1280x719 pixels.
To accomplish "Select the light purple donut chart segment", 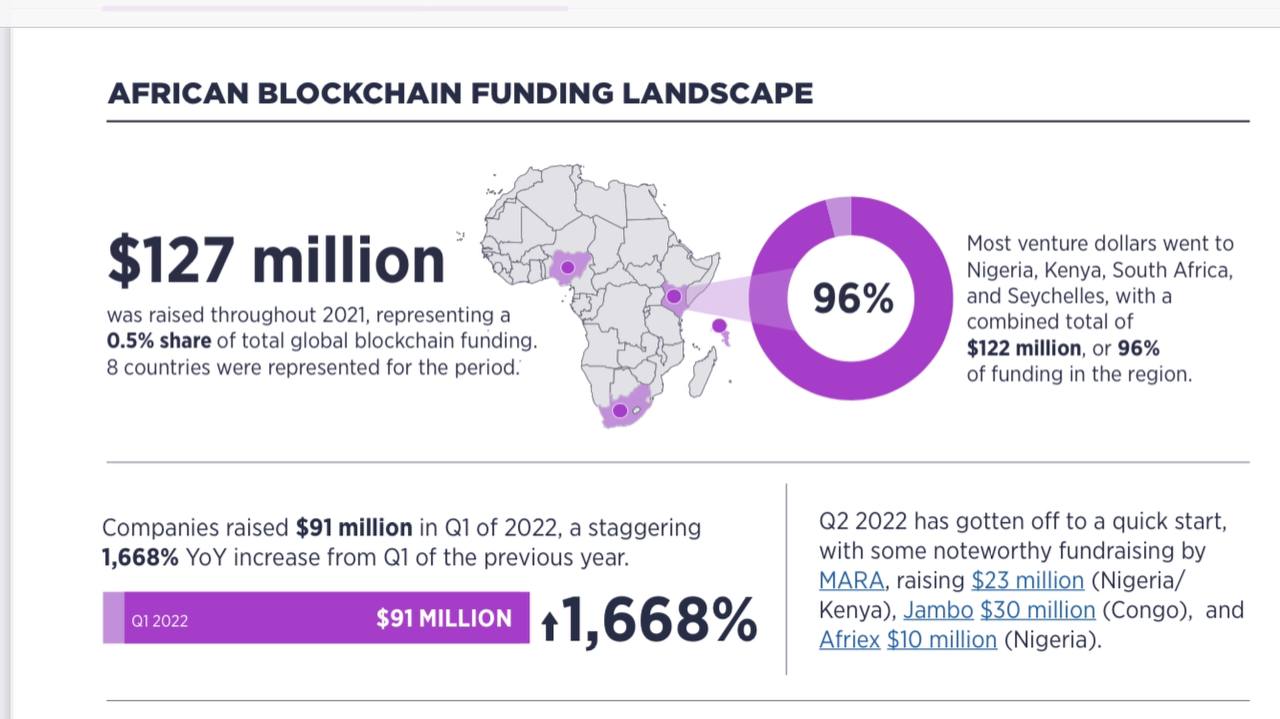I will (x=839, y=215).
